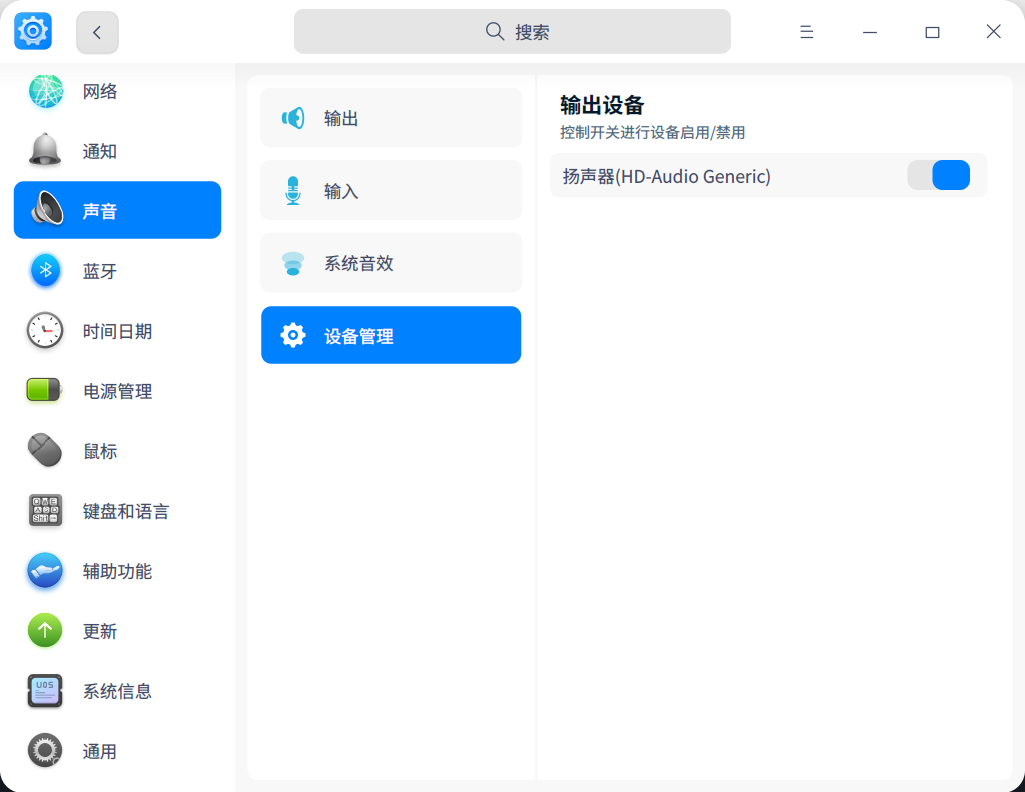Select 时间日期 label in sidebar
Viewport: 1025px width, 792px height.
tap(118, 331)
